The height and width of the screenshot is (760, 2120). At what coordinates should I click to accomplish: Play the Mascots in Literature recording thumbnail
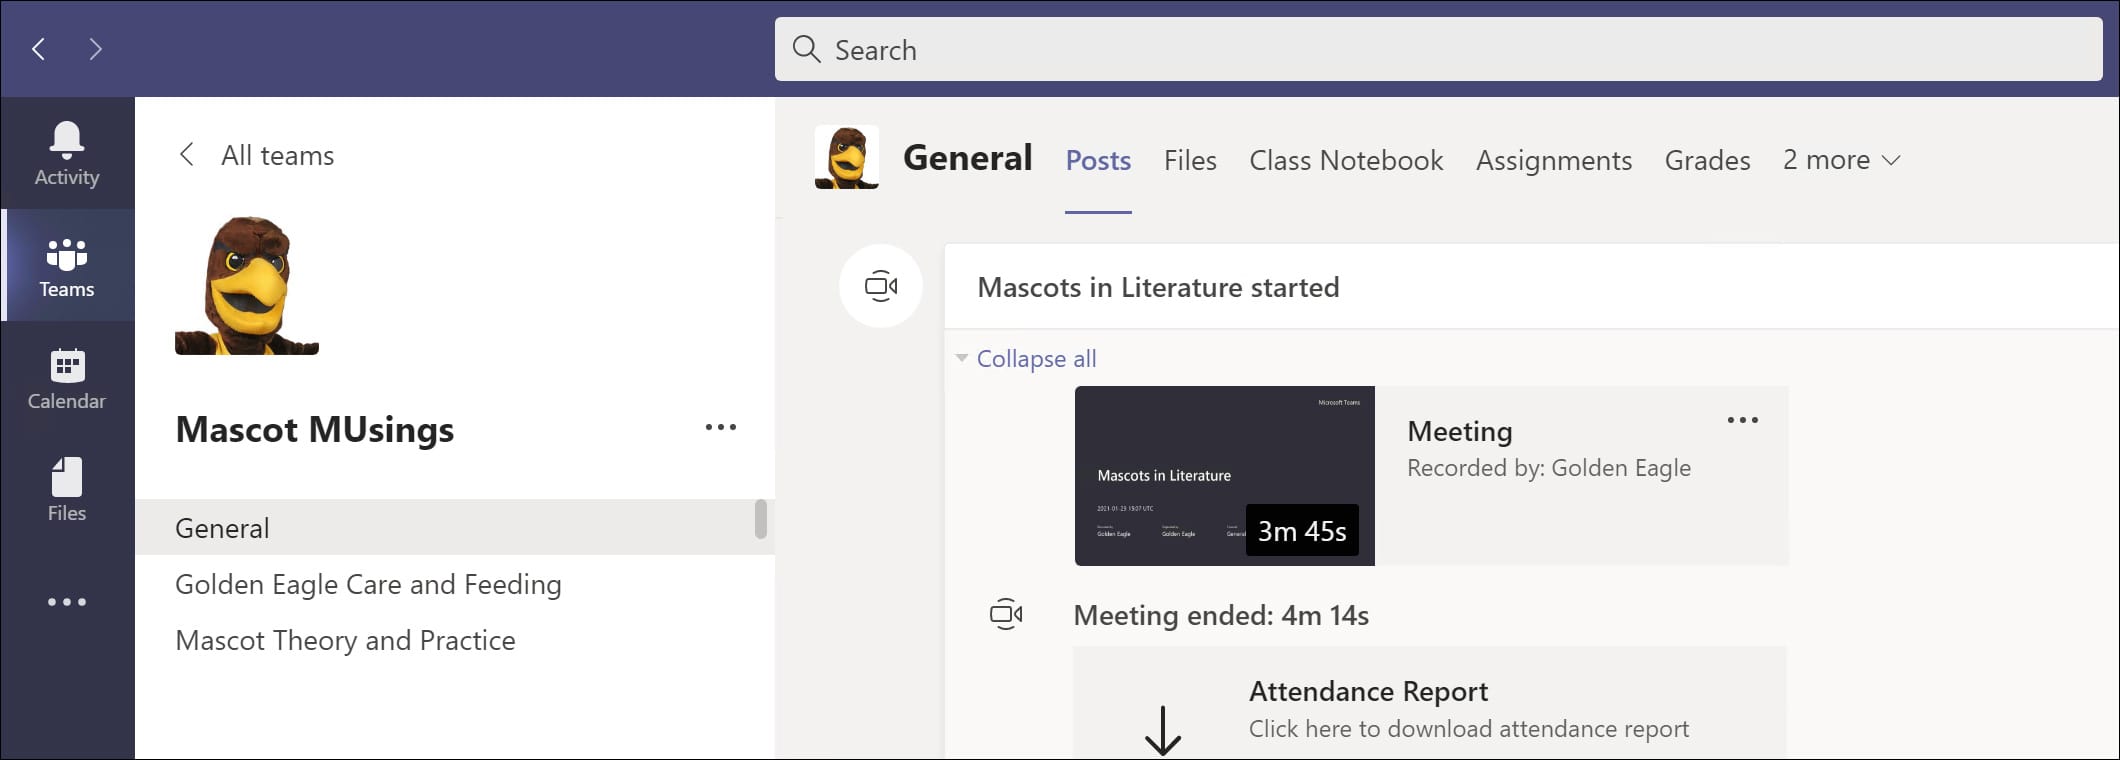(x=1224, y=476)
